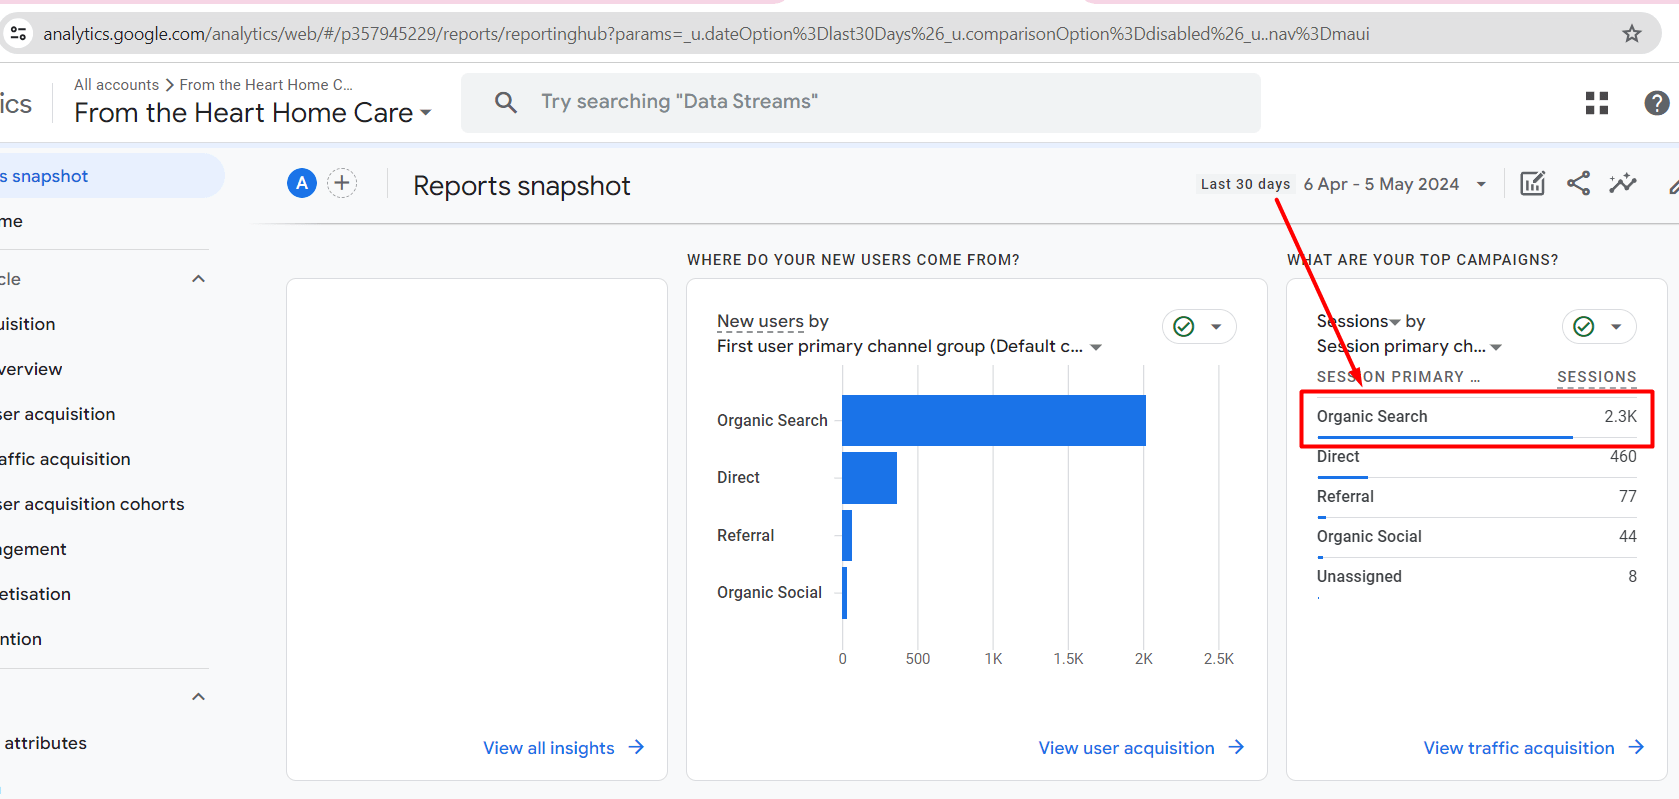Click the Organic Social bar in chart
This screenshot has height=799, width=1679.
coord(845,593)
